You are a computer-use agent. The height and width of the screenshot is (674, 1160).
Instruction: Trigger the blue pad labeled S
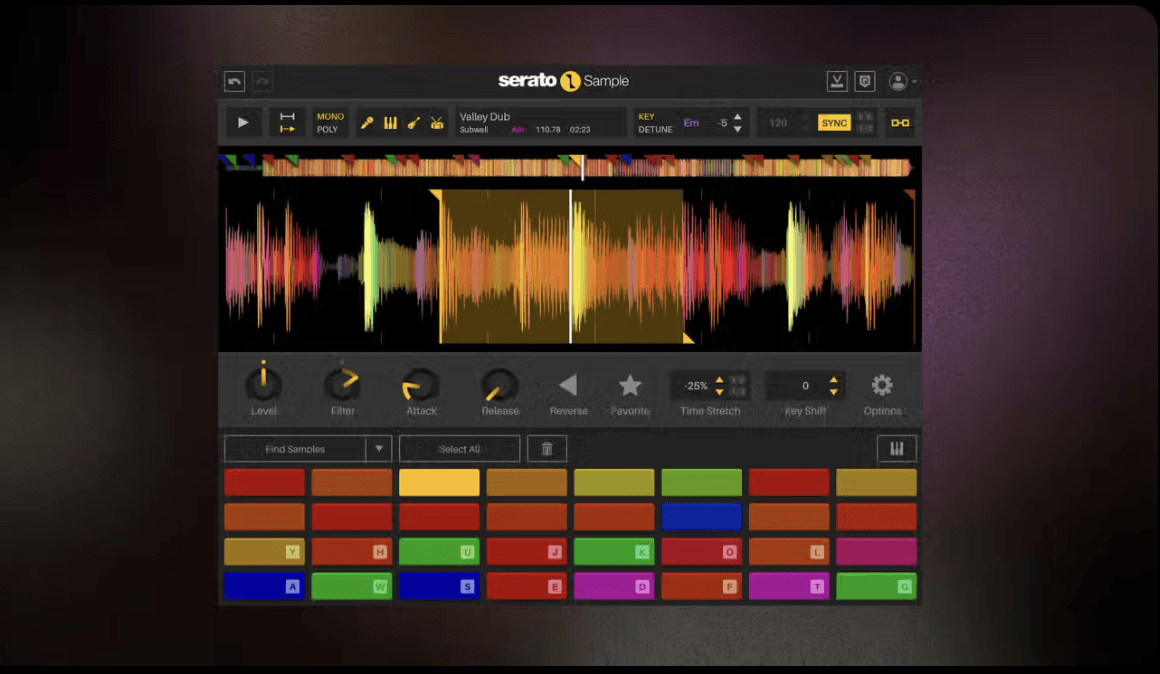[x=439, y=587]
